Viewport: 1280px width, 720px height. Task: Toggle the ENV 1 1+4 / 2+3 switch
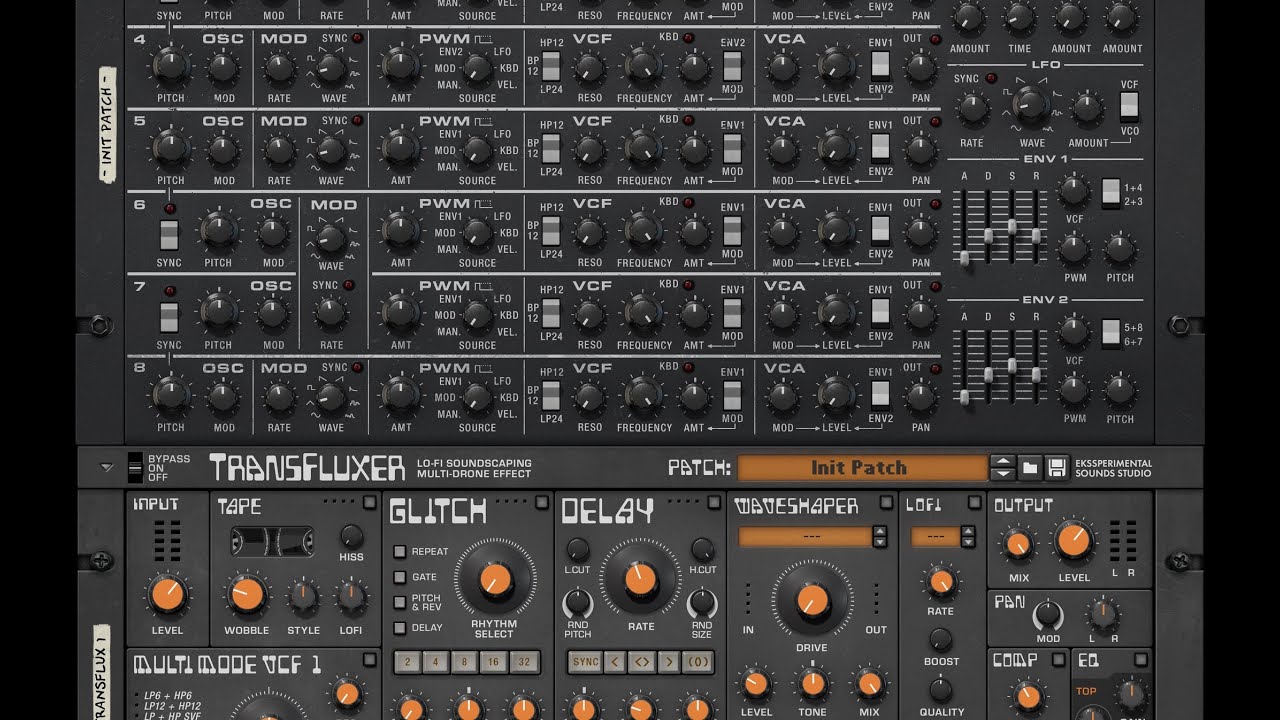click(1111, 193)
